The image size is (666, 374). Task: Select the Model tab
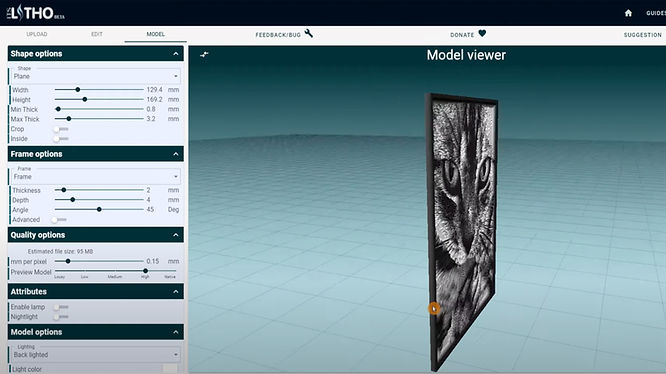click(155, 34)
